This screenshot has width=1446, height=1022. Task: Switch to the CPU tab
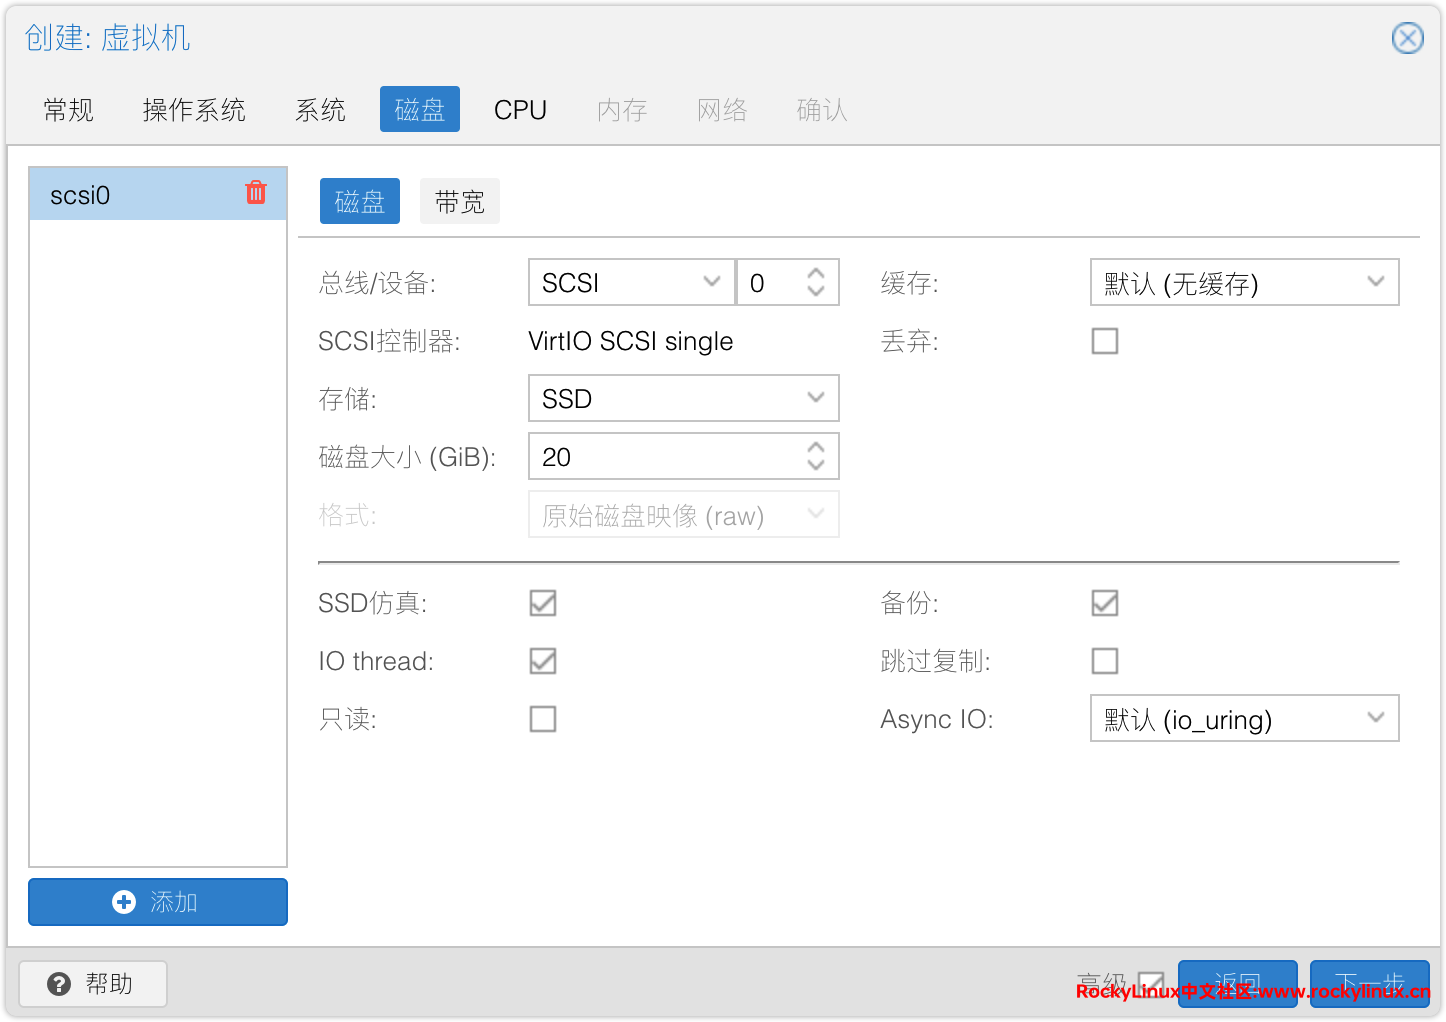[520, 110]
